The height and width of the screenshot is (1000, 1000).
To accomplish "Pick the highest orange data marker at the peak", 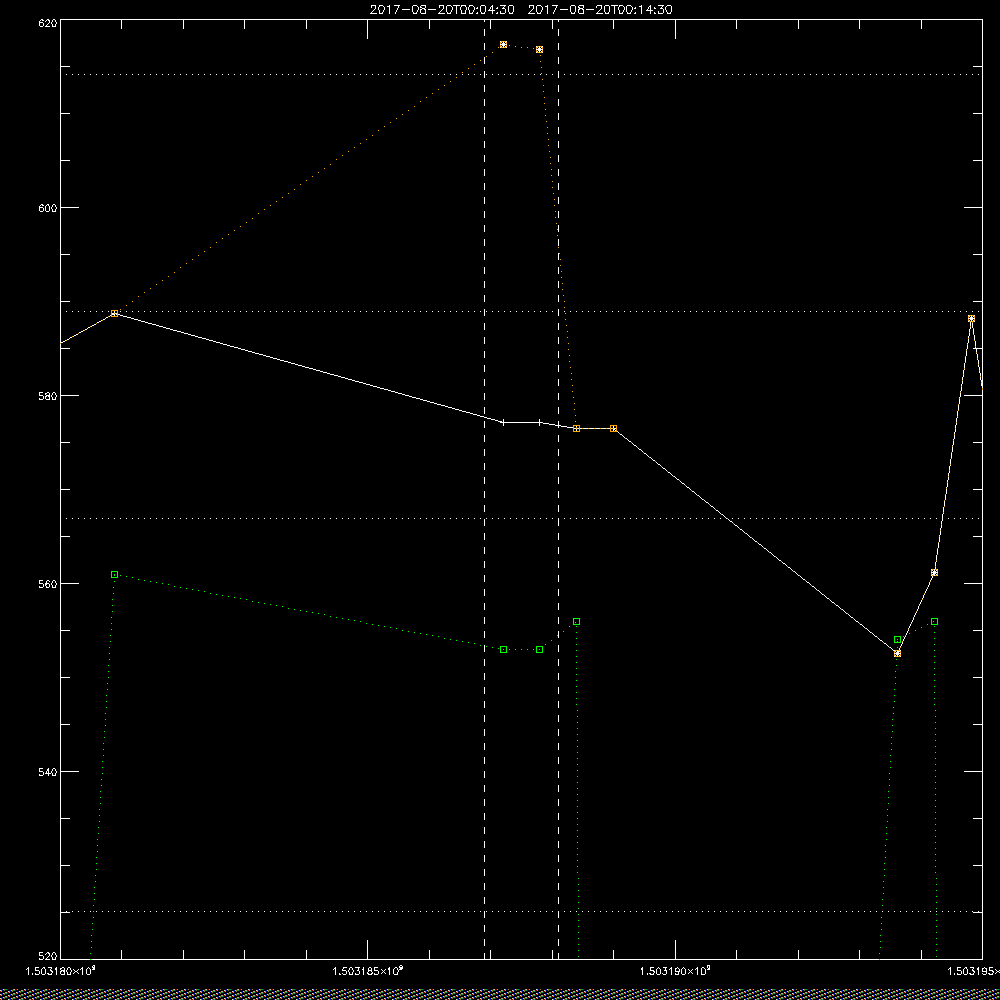I will [x=503, y=45].
